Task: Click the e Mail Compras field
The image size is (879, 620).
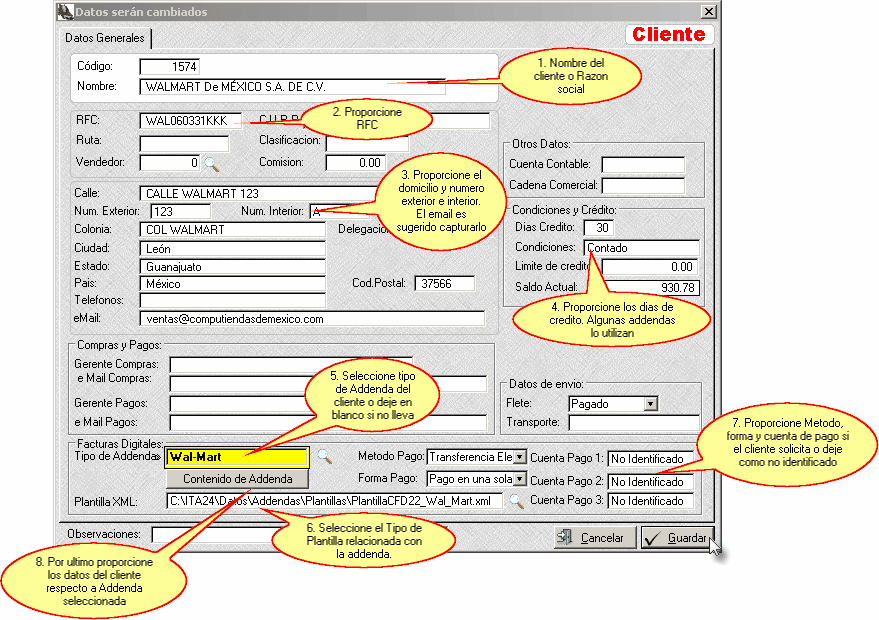Action: point(328,383)
